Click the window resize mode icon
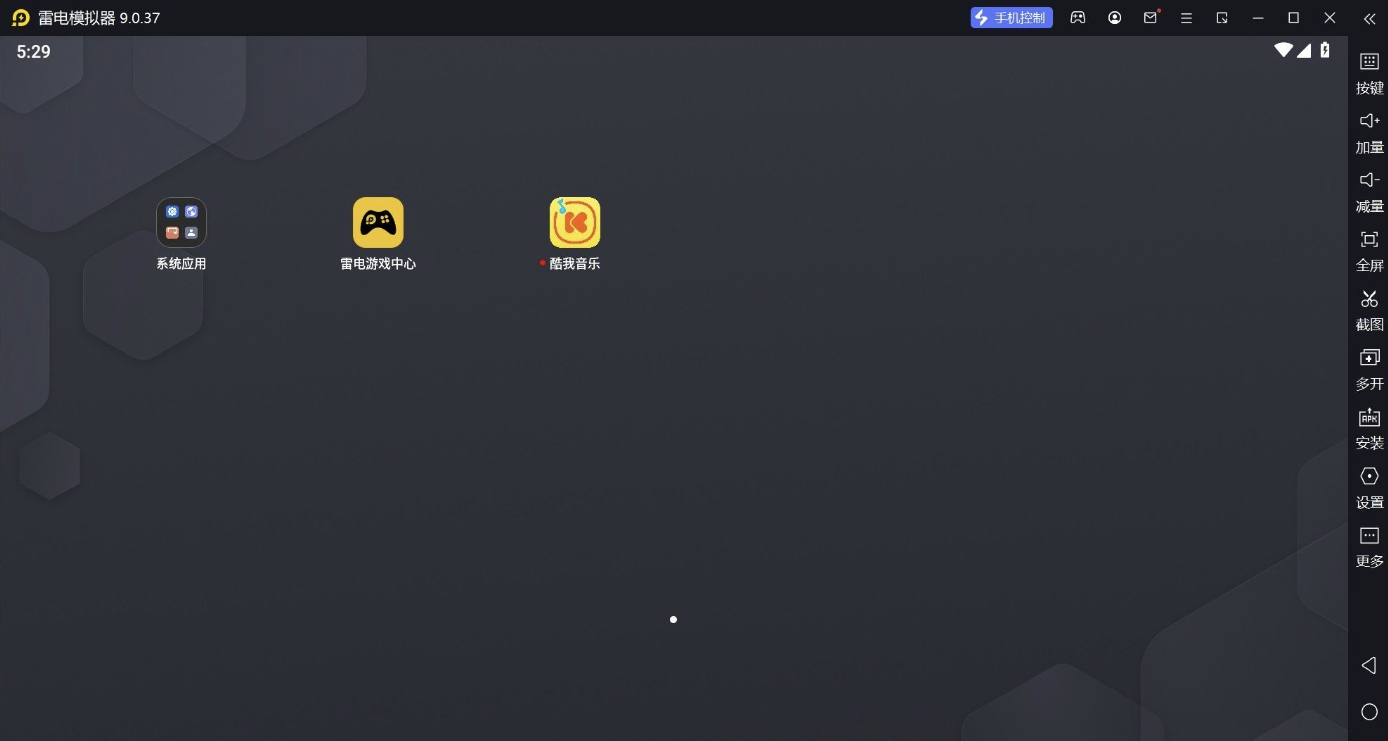The height and width of the screenshot is (741, 1388). tap(1222, 18)
